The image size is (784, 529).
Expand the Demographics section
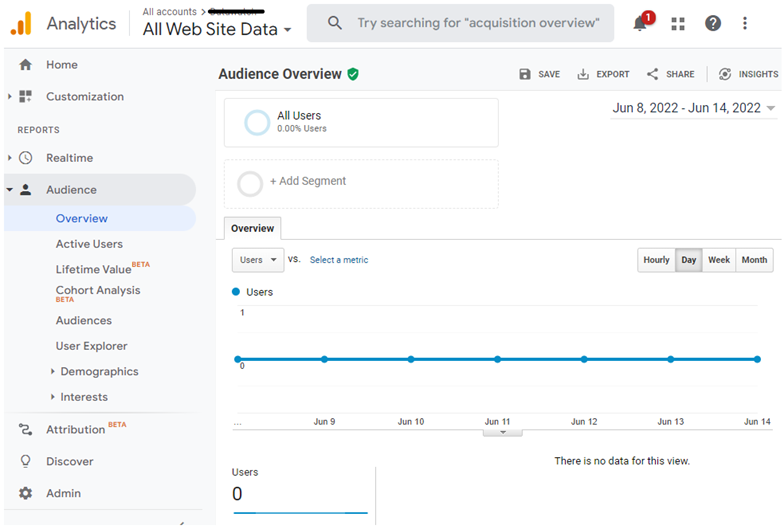coord(98,371)
